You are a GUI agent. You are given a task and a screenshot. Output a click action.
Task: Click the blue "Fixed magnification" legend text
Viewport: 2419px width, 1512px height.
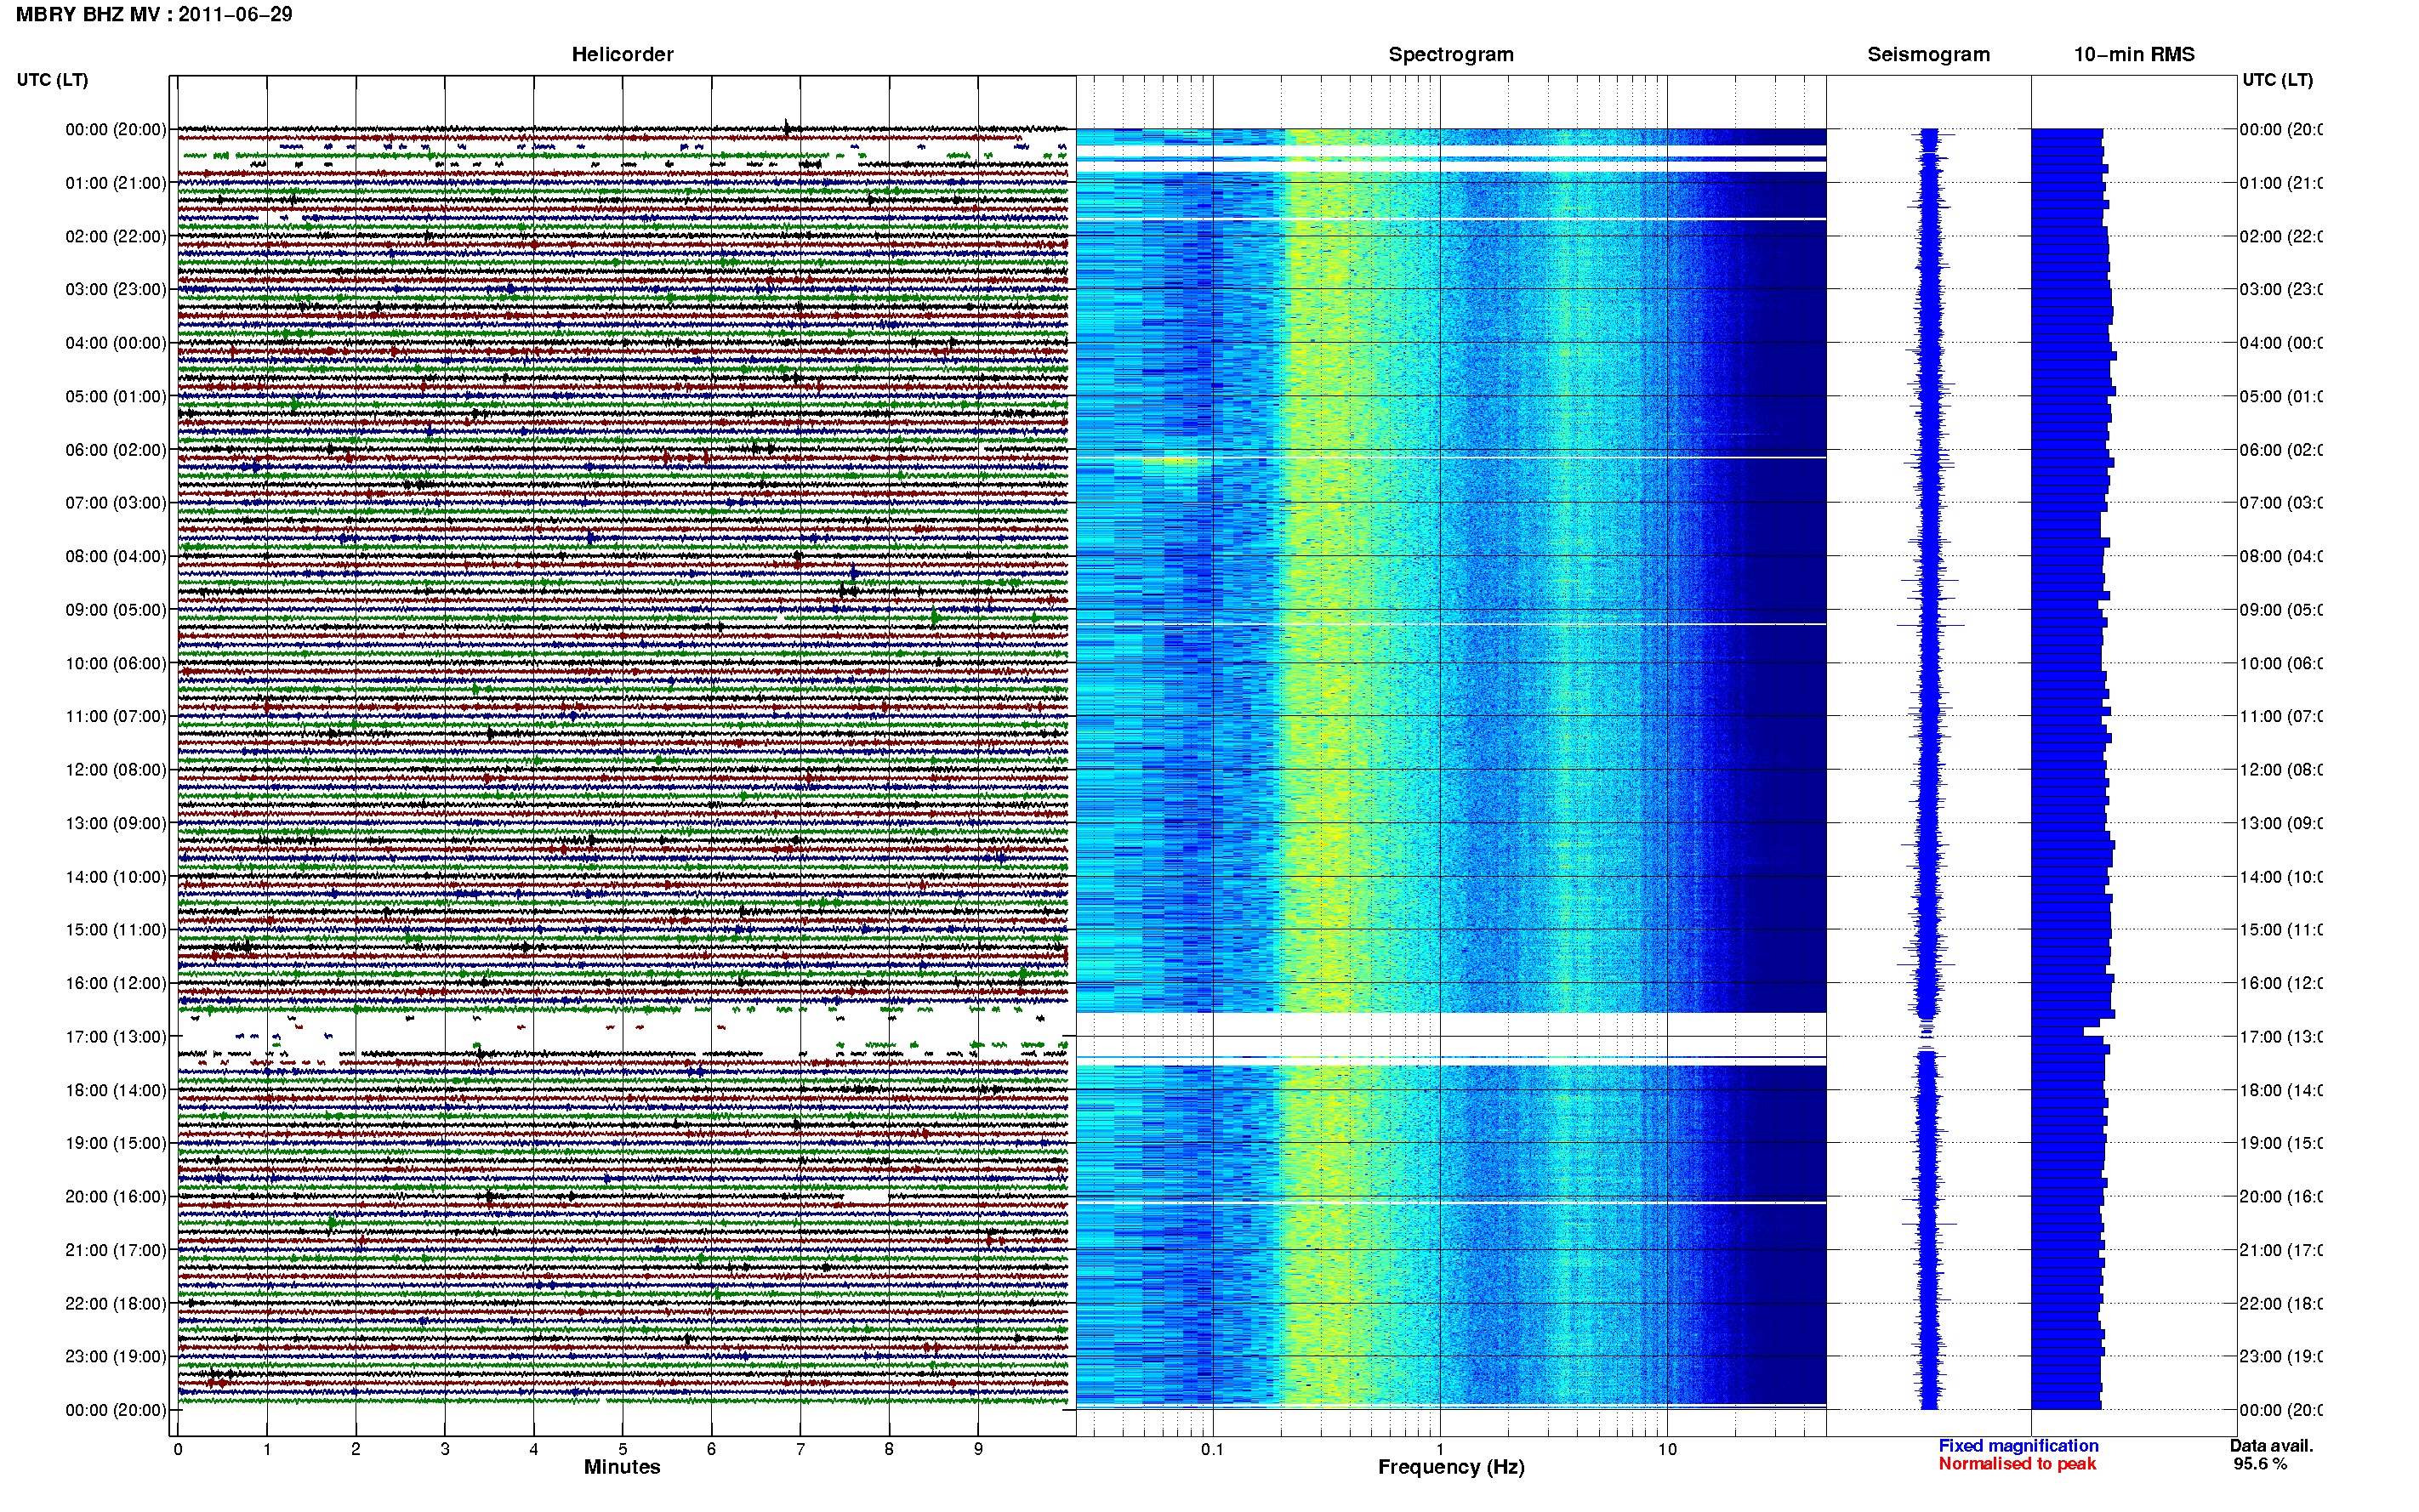[x=2018, y=1446]
